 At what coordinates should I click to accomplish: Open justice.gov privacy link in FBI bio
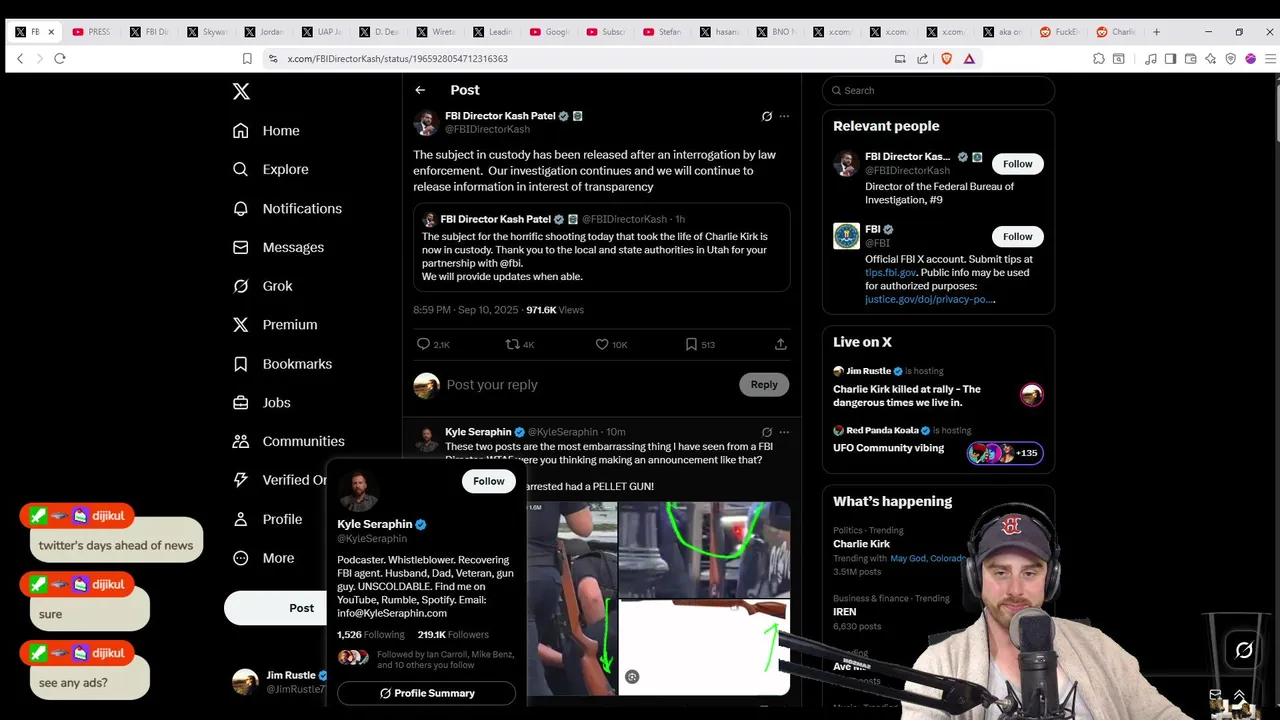pyautogui.click(x=930, y=300)
